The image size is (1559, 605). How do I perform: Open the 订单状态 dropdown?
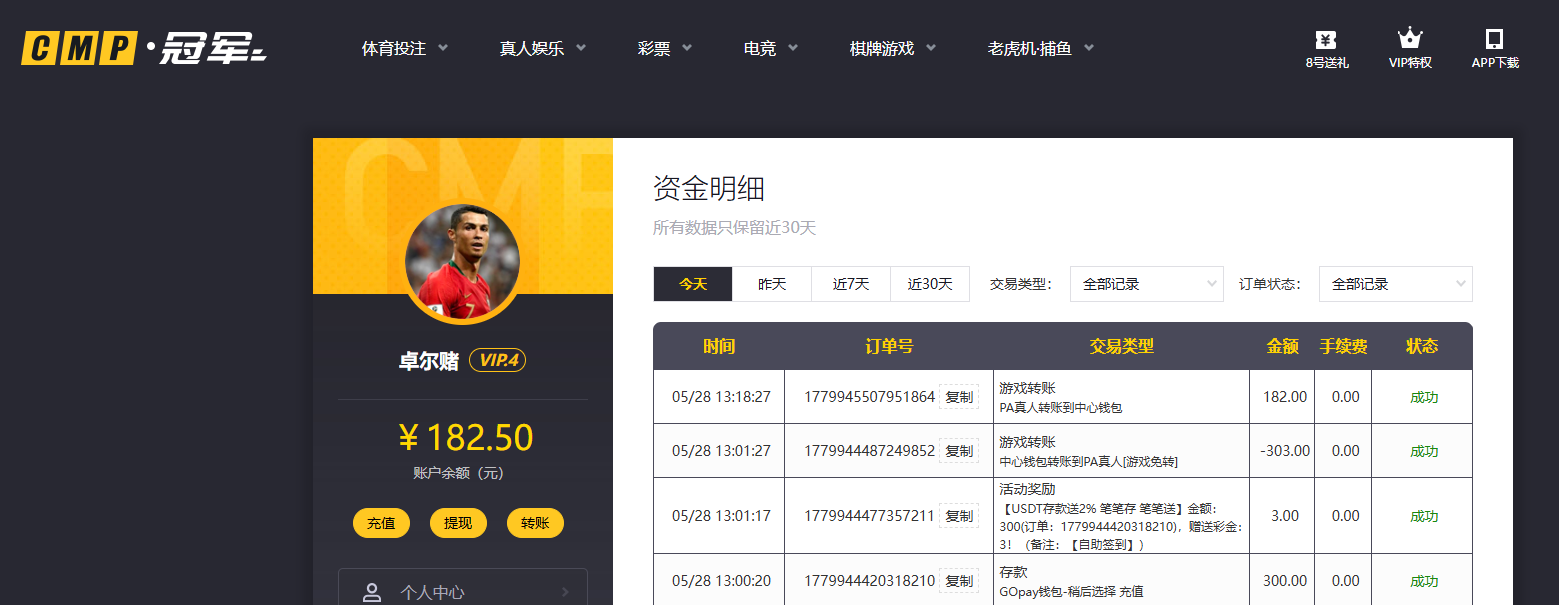[x=1396, y=284]
